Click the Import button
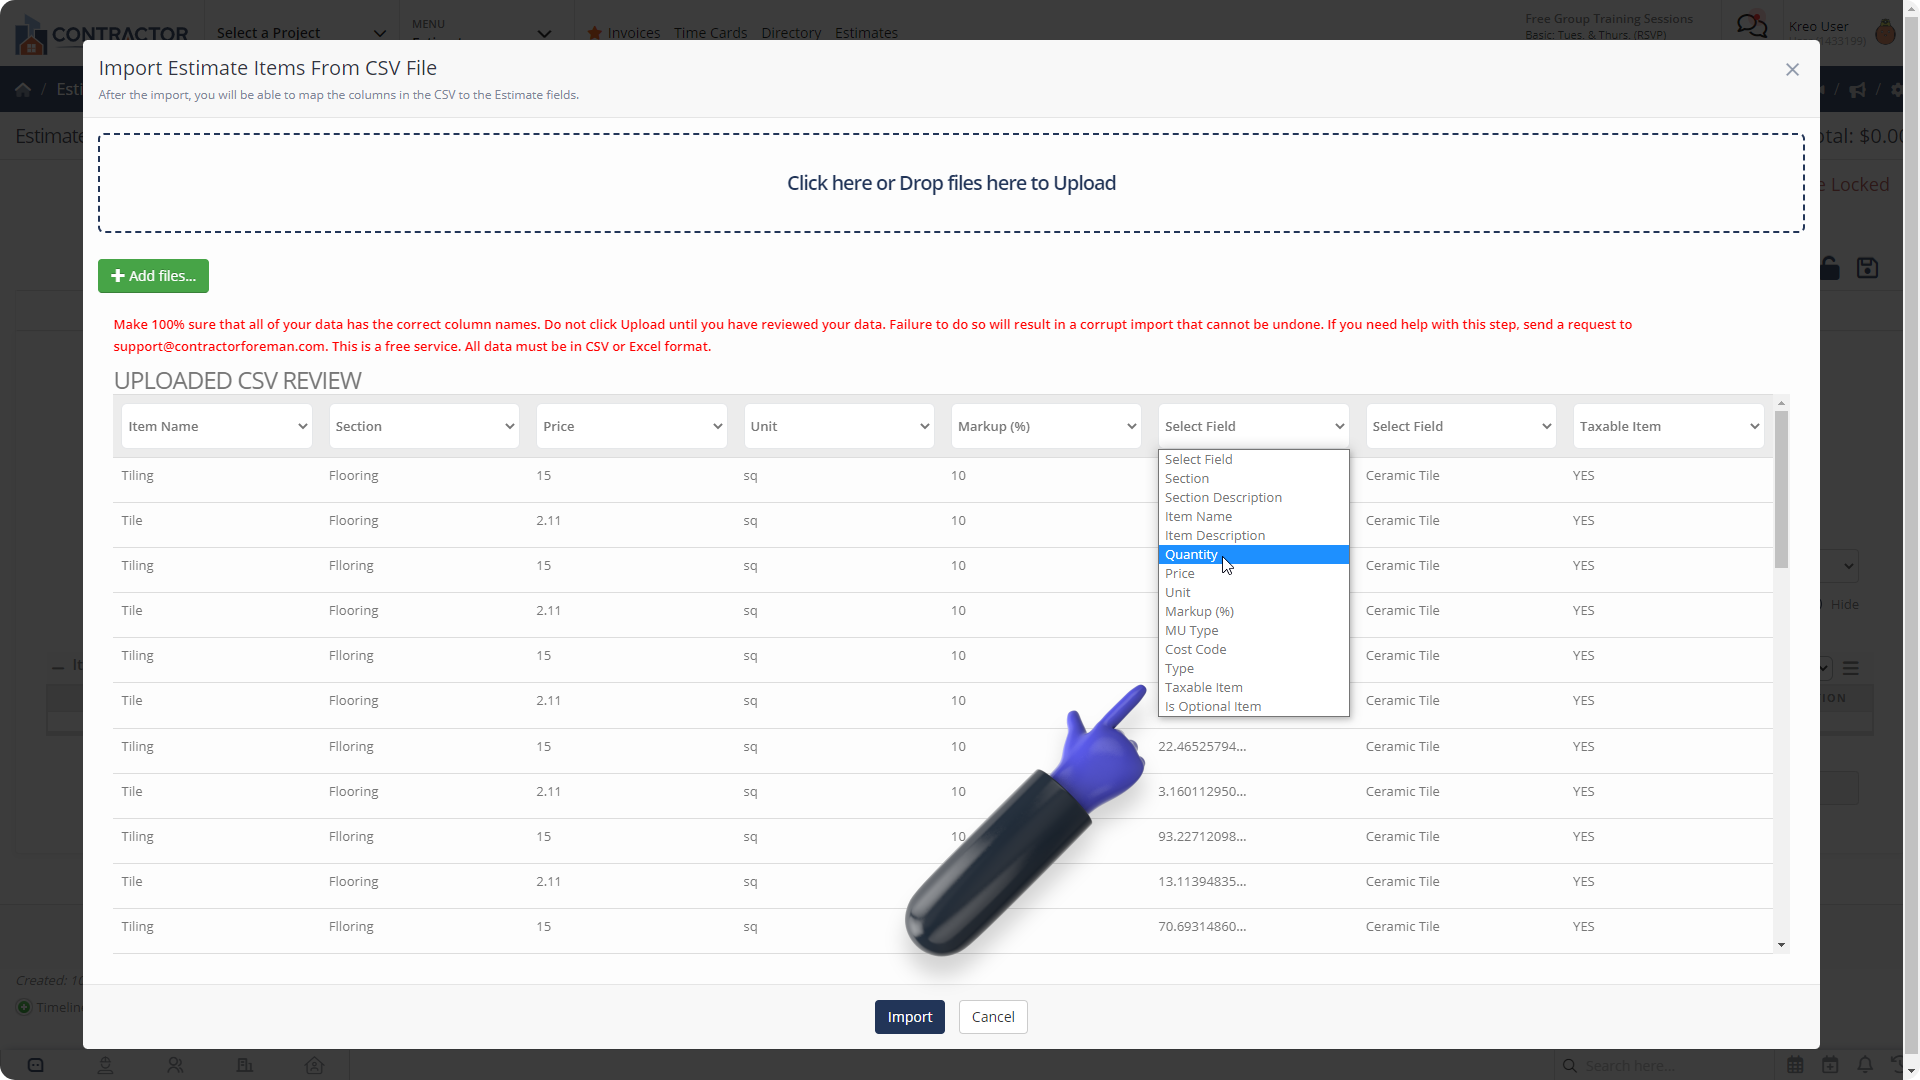 tap(909, 1017)
